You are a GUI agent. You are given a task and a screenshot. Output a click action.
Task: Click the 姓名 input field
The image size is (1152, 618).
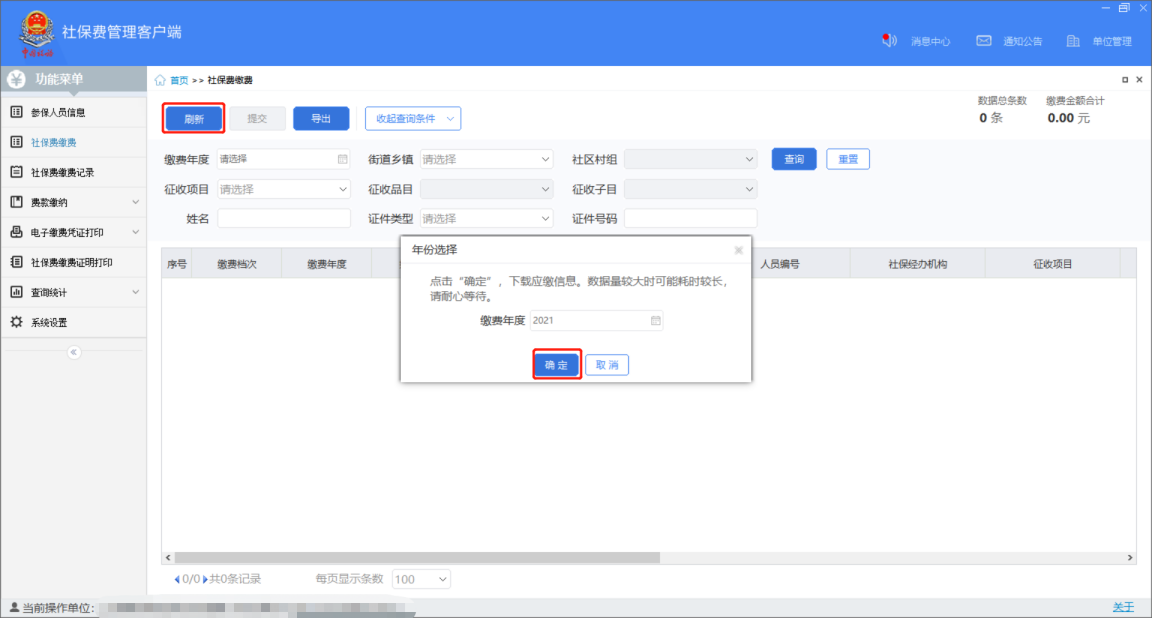[x=284, y=218]
